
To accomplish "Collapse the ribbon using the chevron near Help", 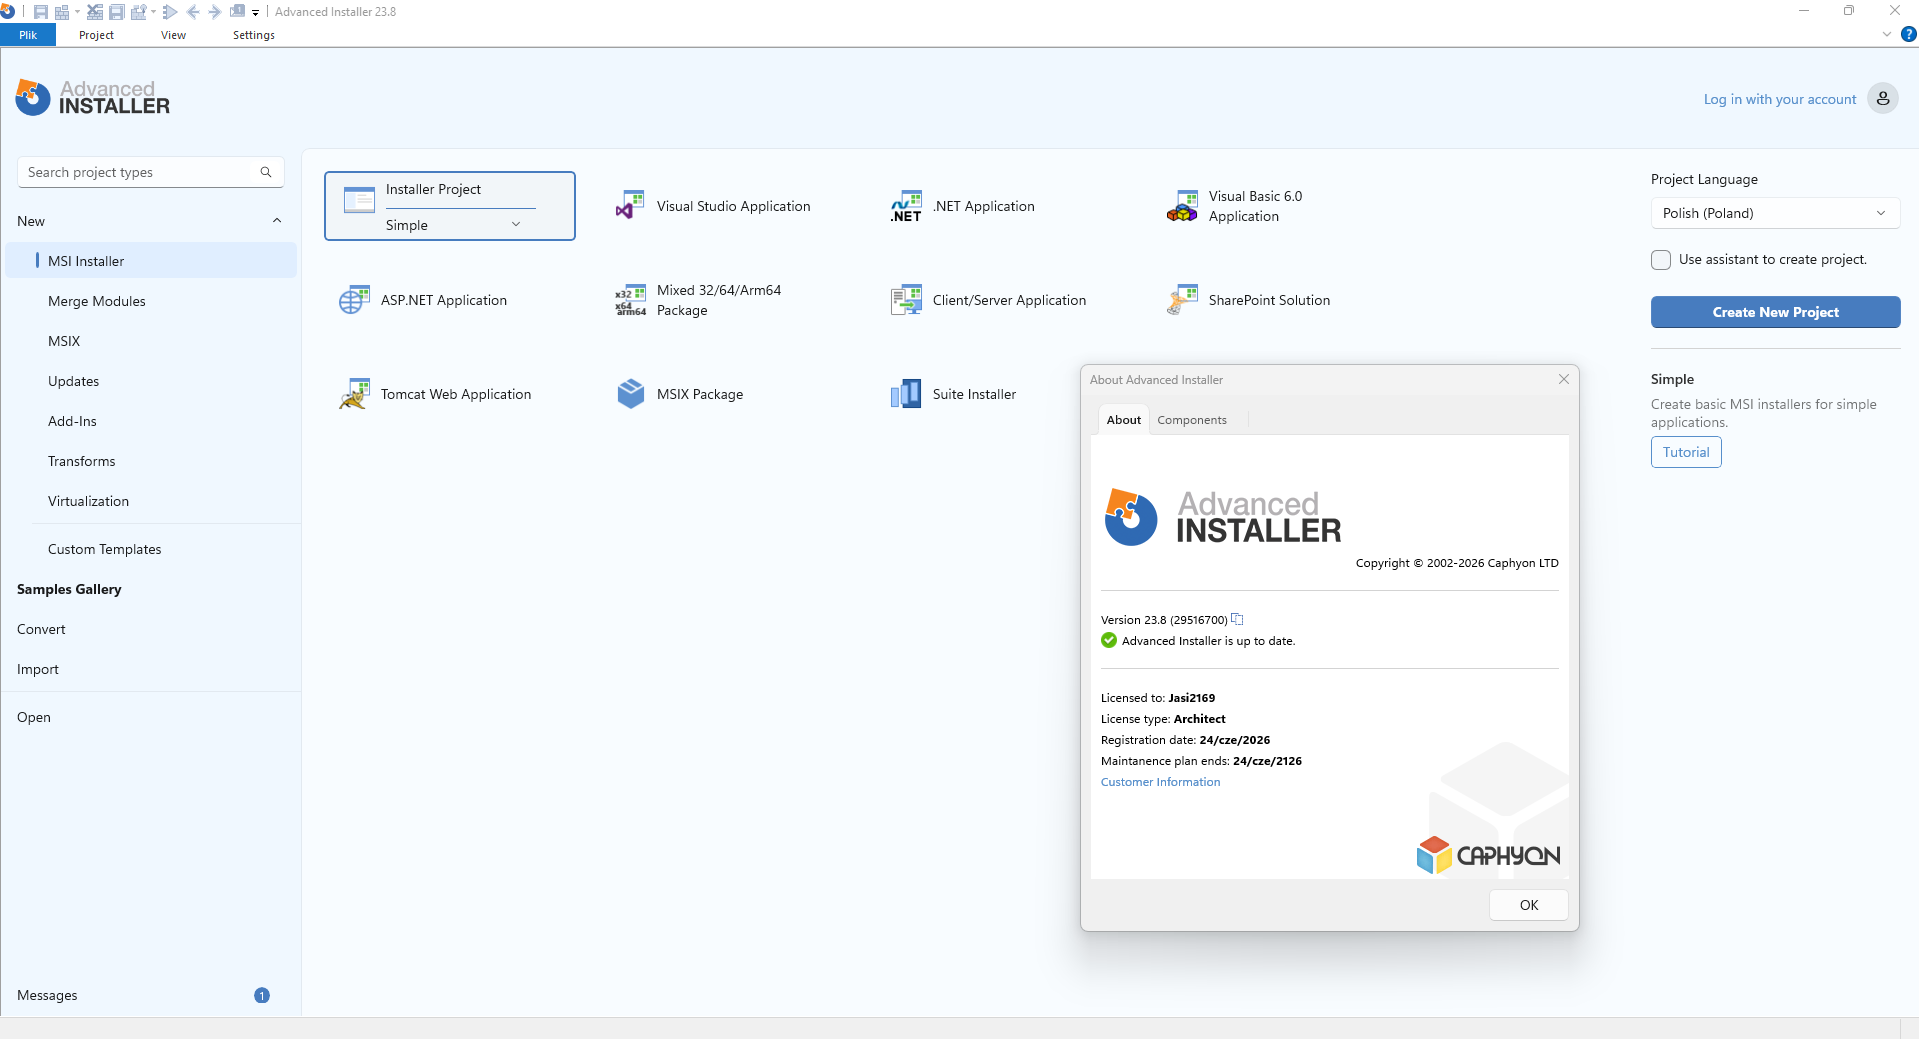I will pyautogui.click(x=1887, y=34).
